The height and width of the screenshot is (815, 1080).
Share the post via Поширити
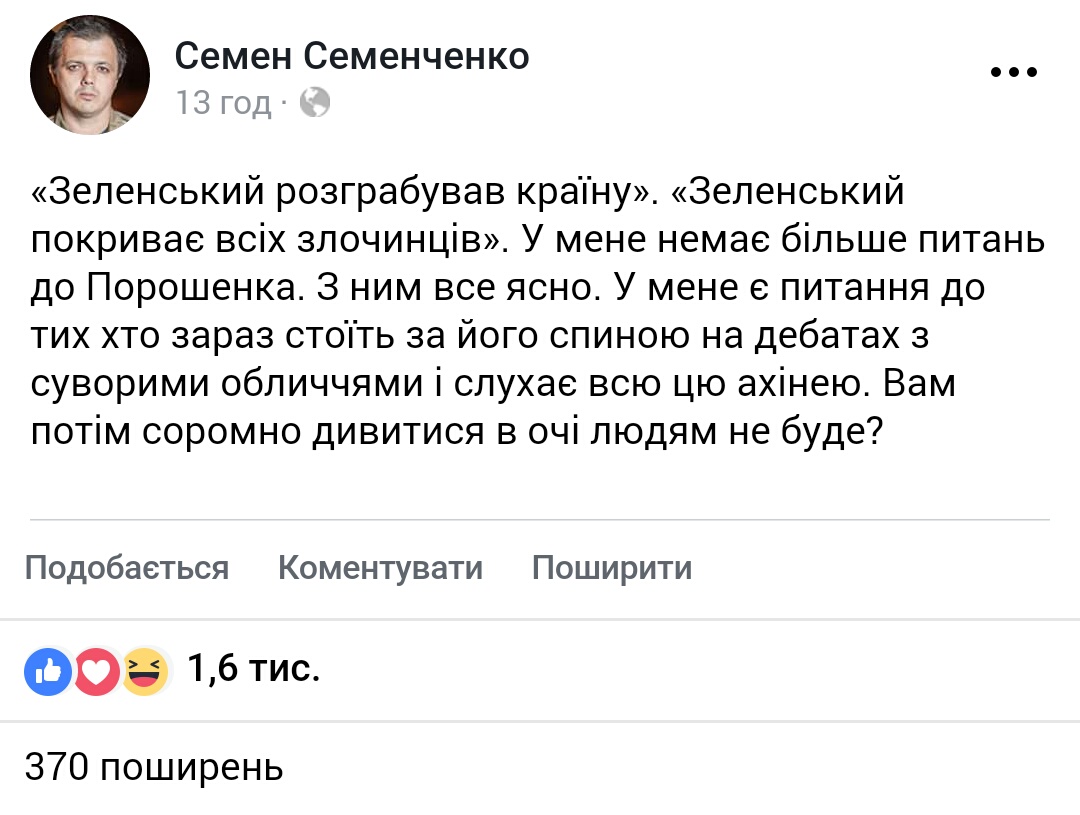click(x=612, y=568)
